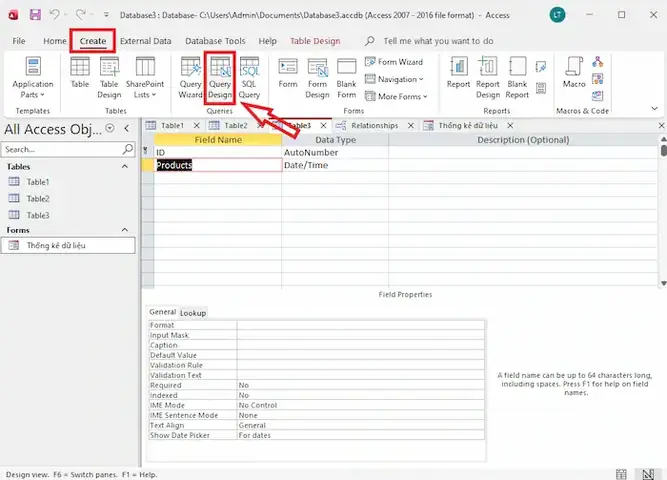Click the navigation pane Search box
667x480 pixels.
(68, 149)
